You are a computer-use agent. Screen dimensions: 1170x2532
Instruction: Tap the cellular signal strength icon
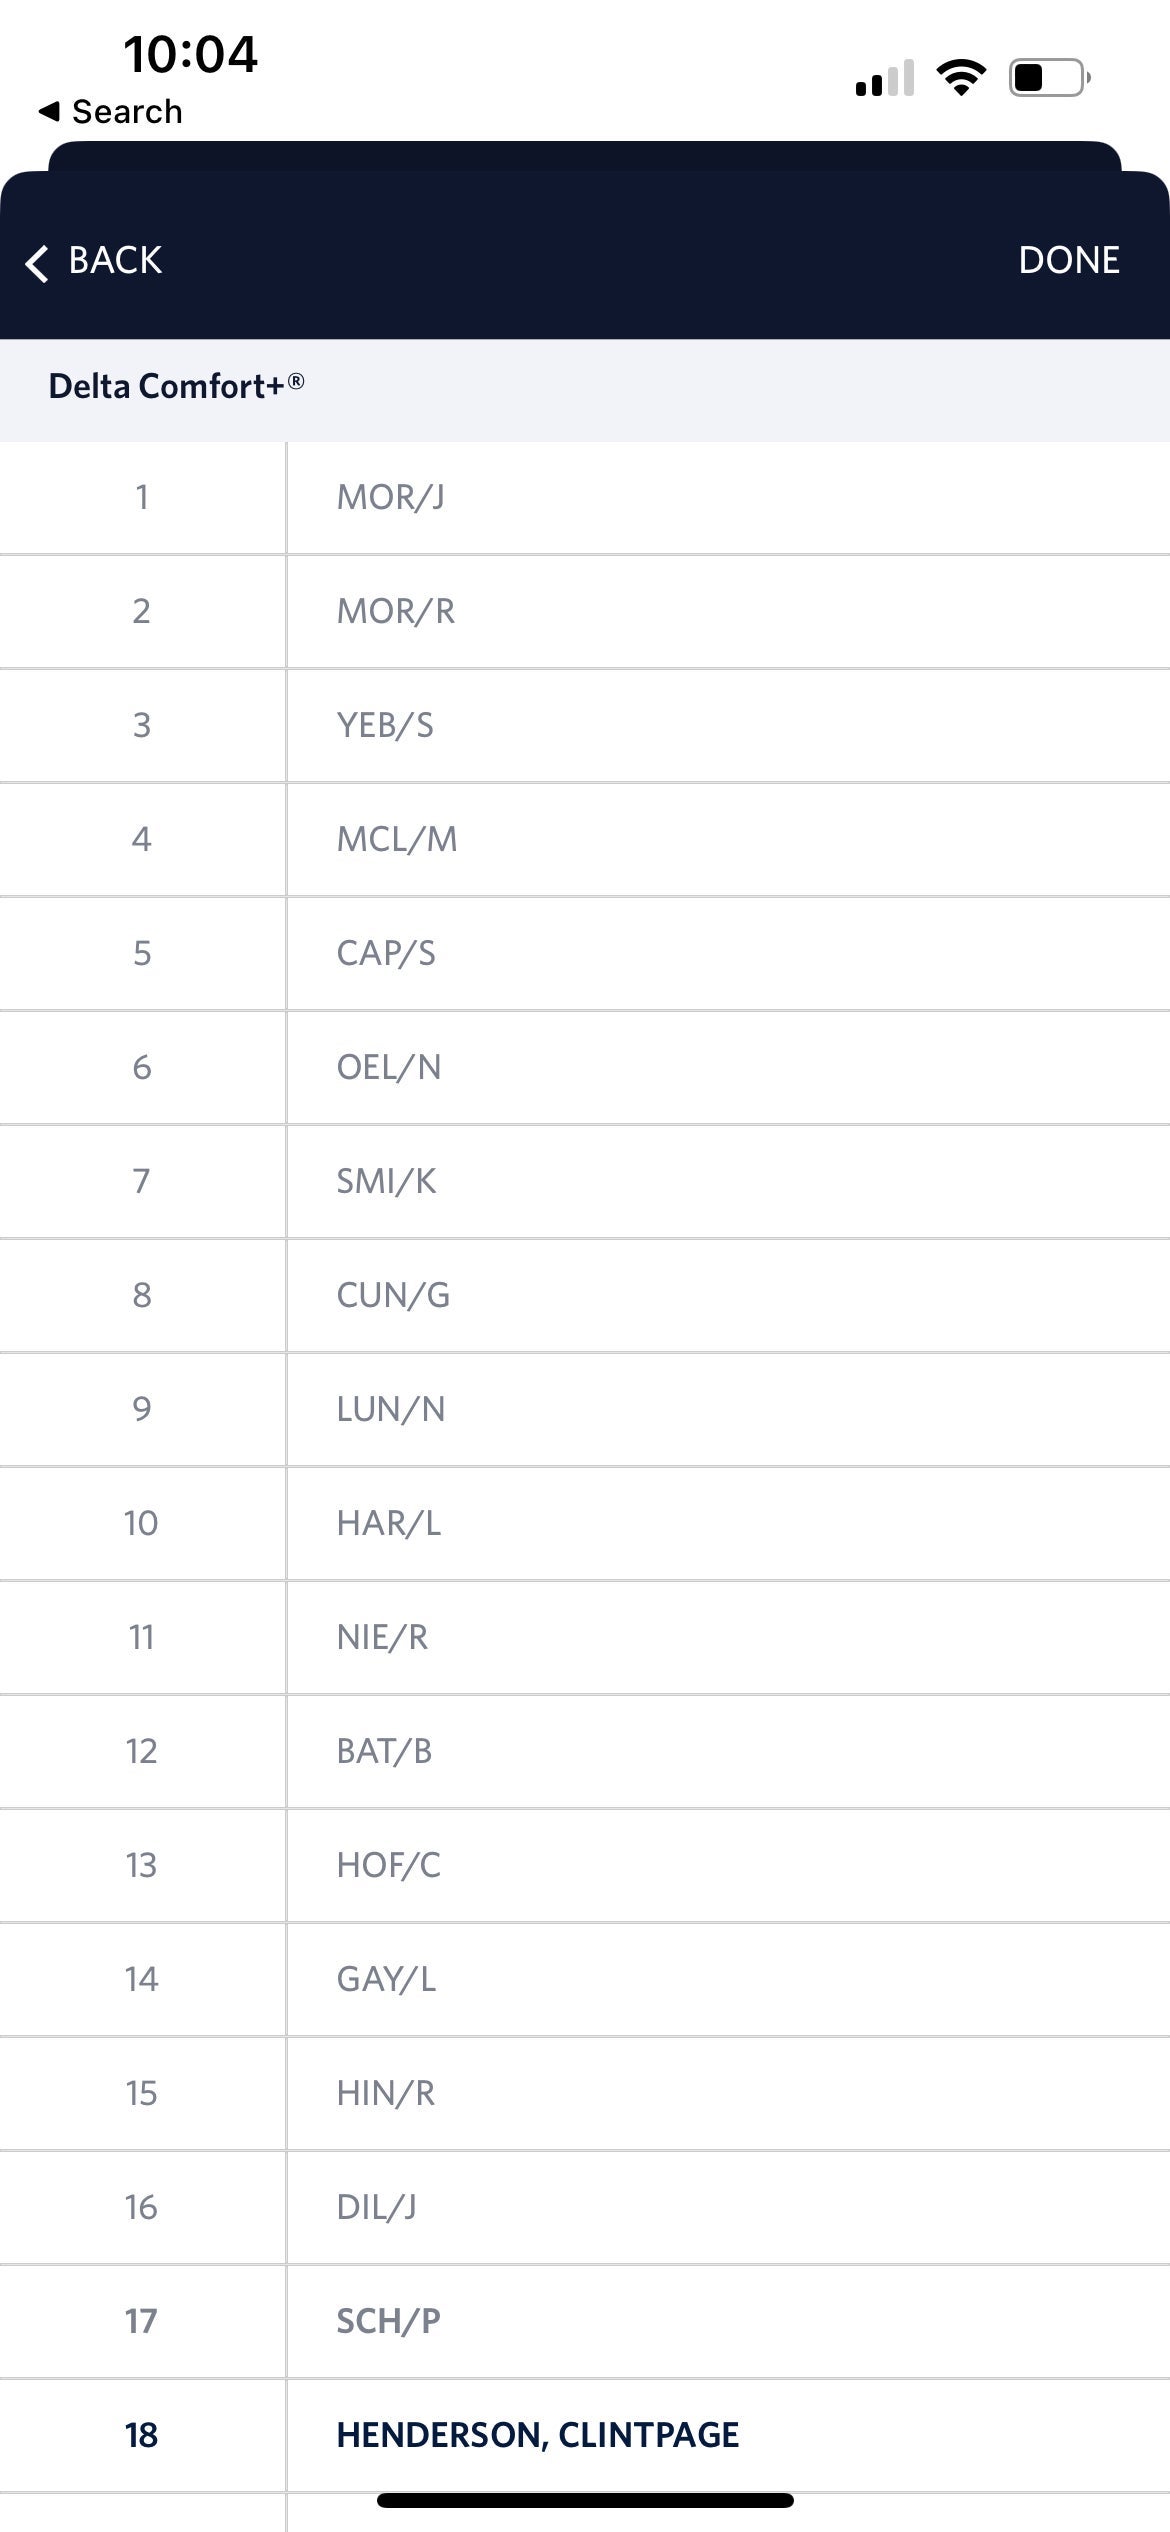point(884,78)
